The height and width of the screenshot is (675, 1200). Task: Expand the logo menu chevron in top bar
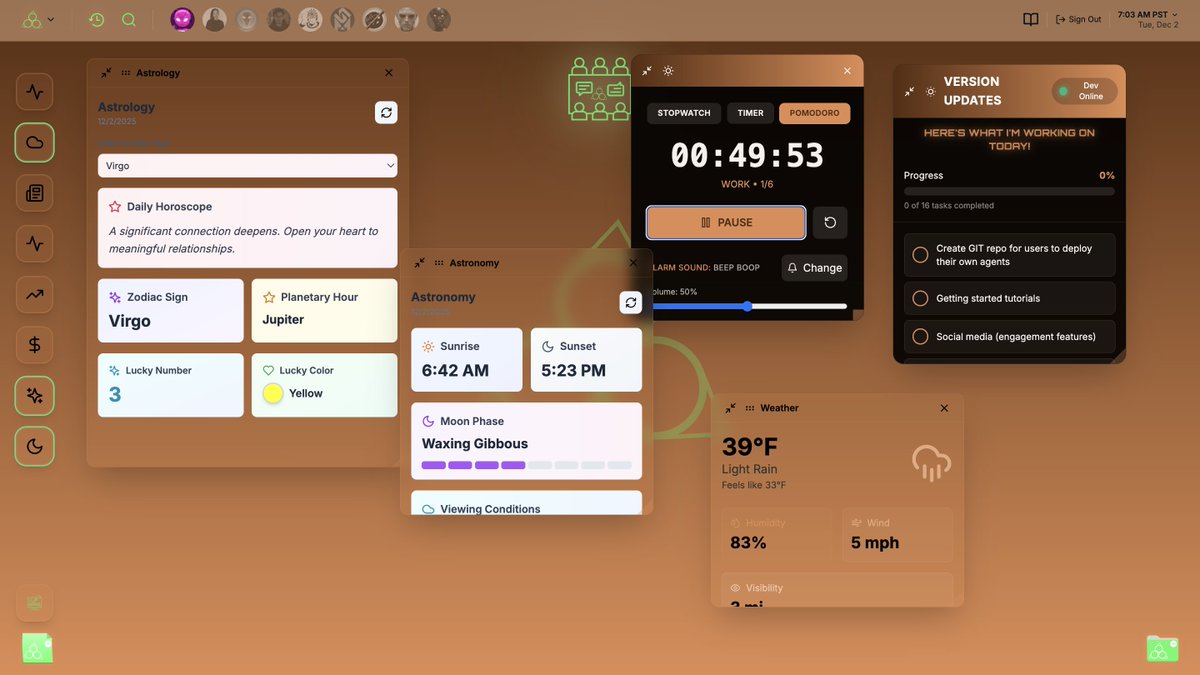51,19
